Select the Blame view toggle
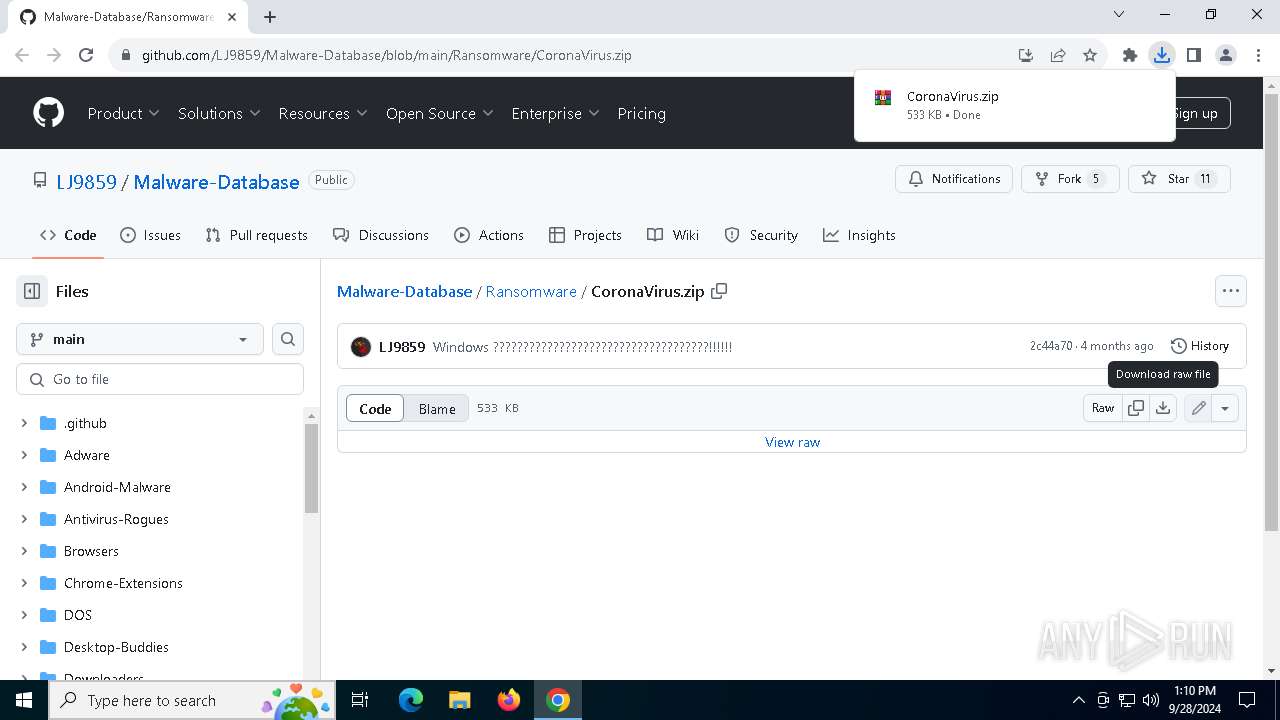1280x720 pixels. pos(437,408)
